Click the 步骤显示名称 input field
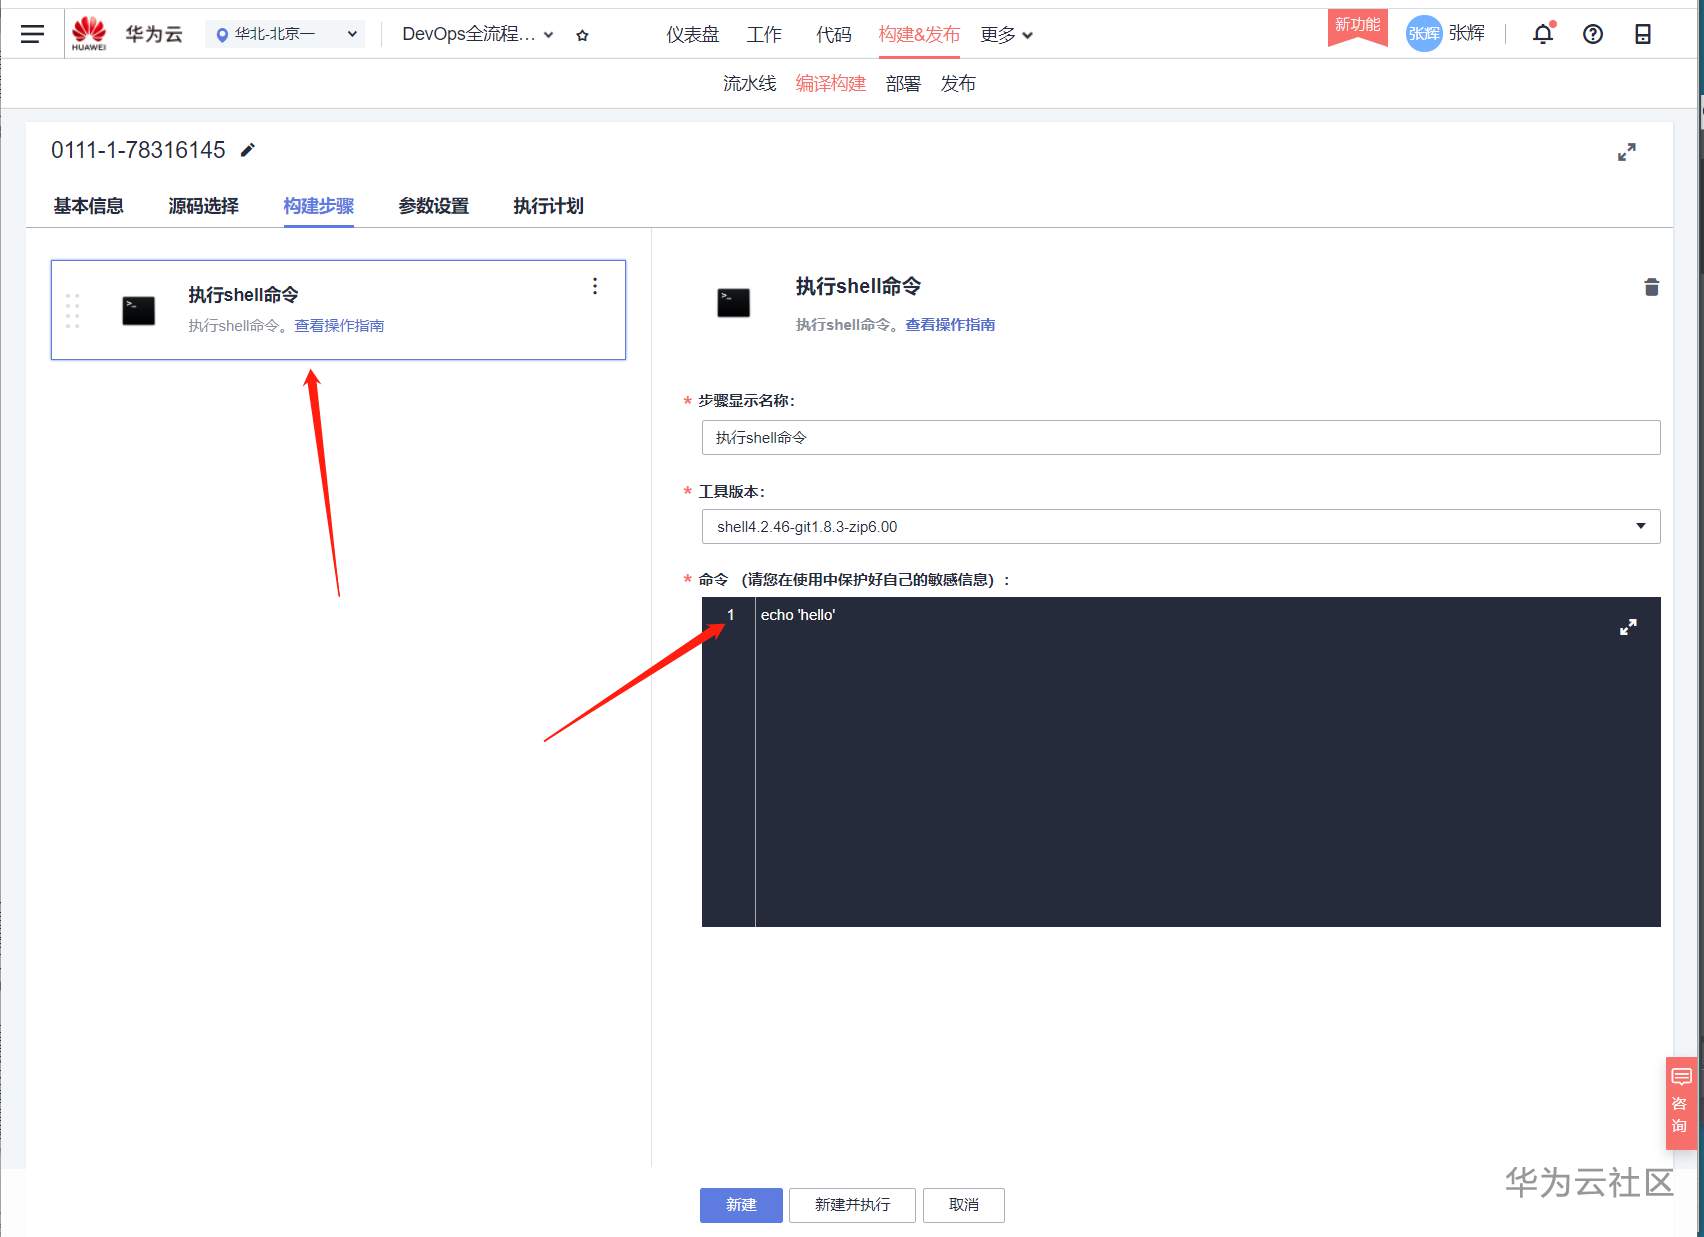Viewport: 1704px width, 1237px height. pyautogui.click(x=1181, y=438)
